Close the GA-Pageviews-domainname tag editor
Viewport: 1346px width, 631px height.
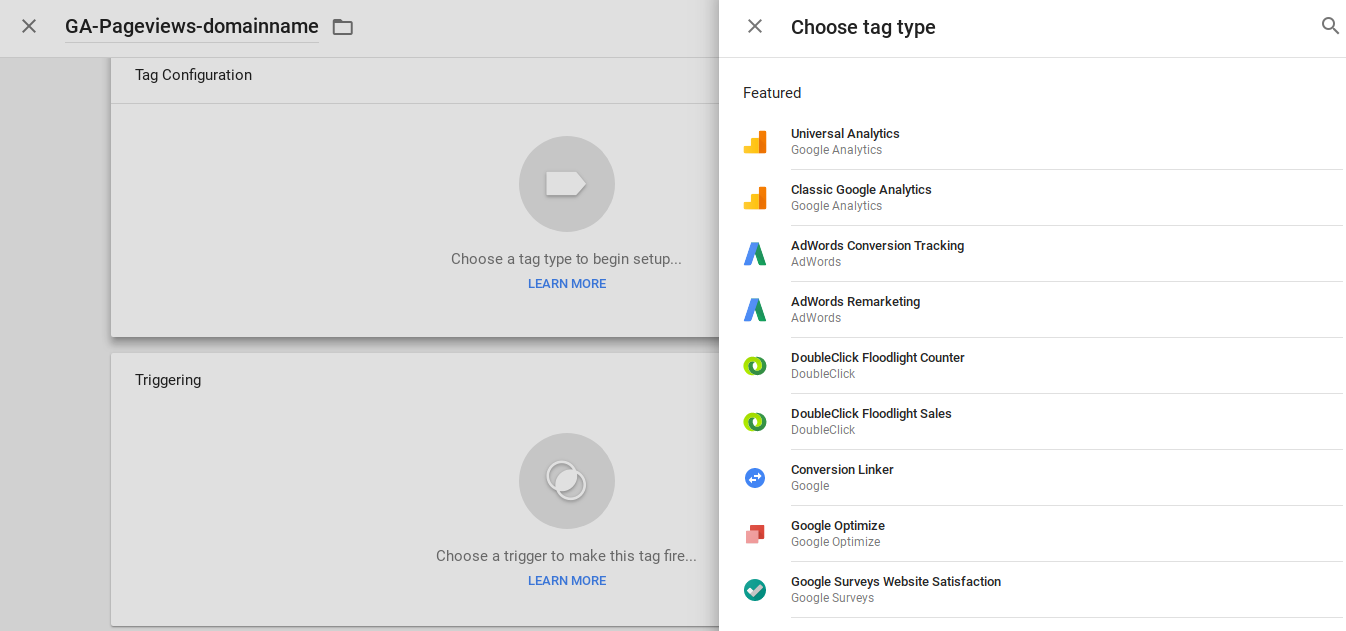29,27
